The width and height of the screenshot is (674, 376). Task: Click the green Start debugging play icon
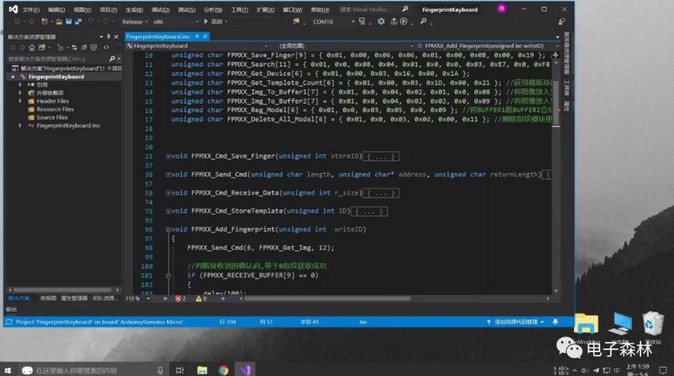(x=206, y=21)
